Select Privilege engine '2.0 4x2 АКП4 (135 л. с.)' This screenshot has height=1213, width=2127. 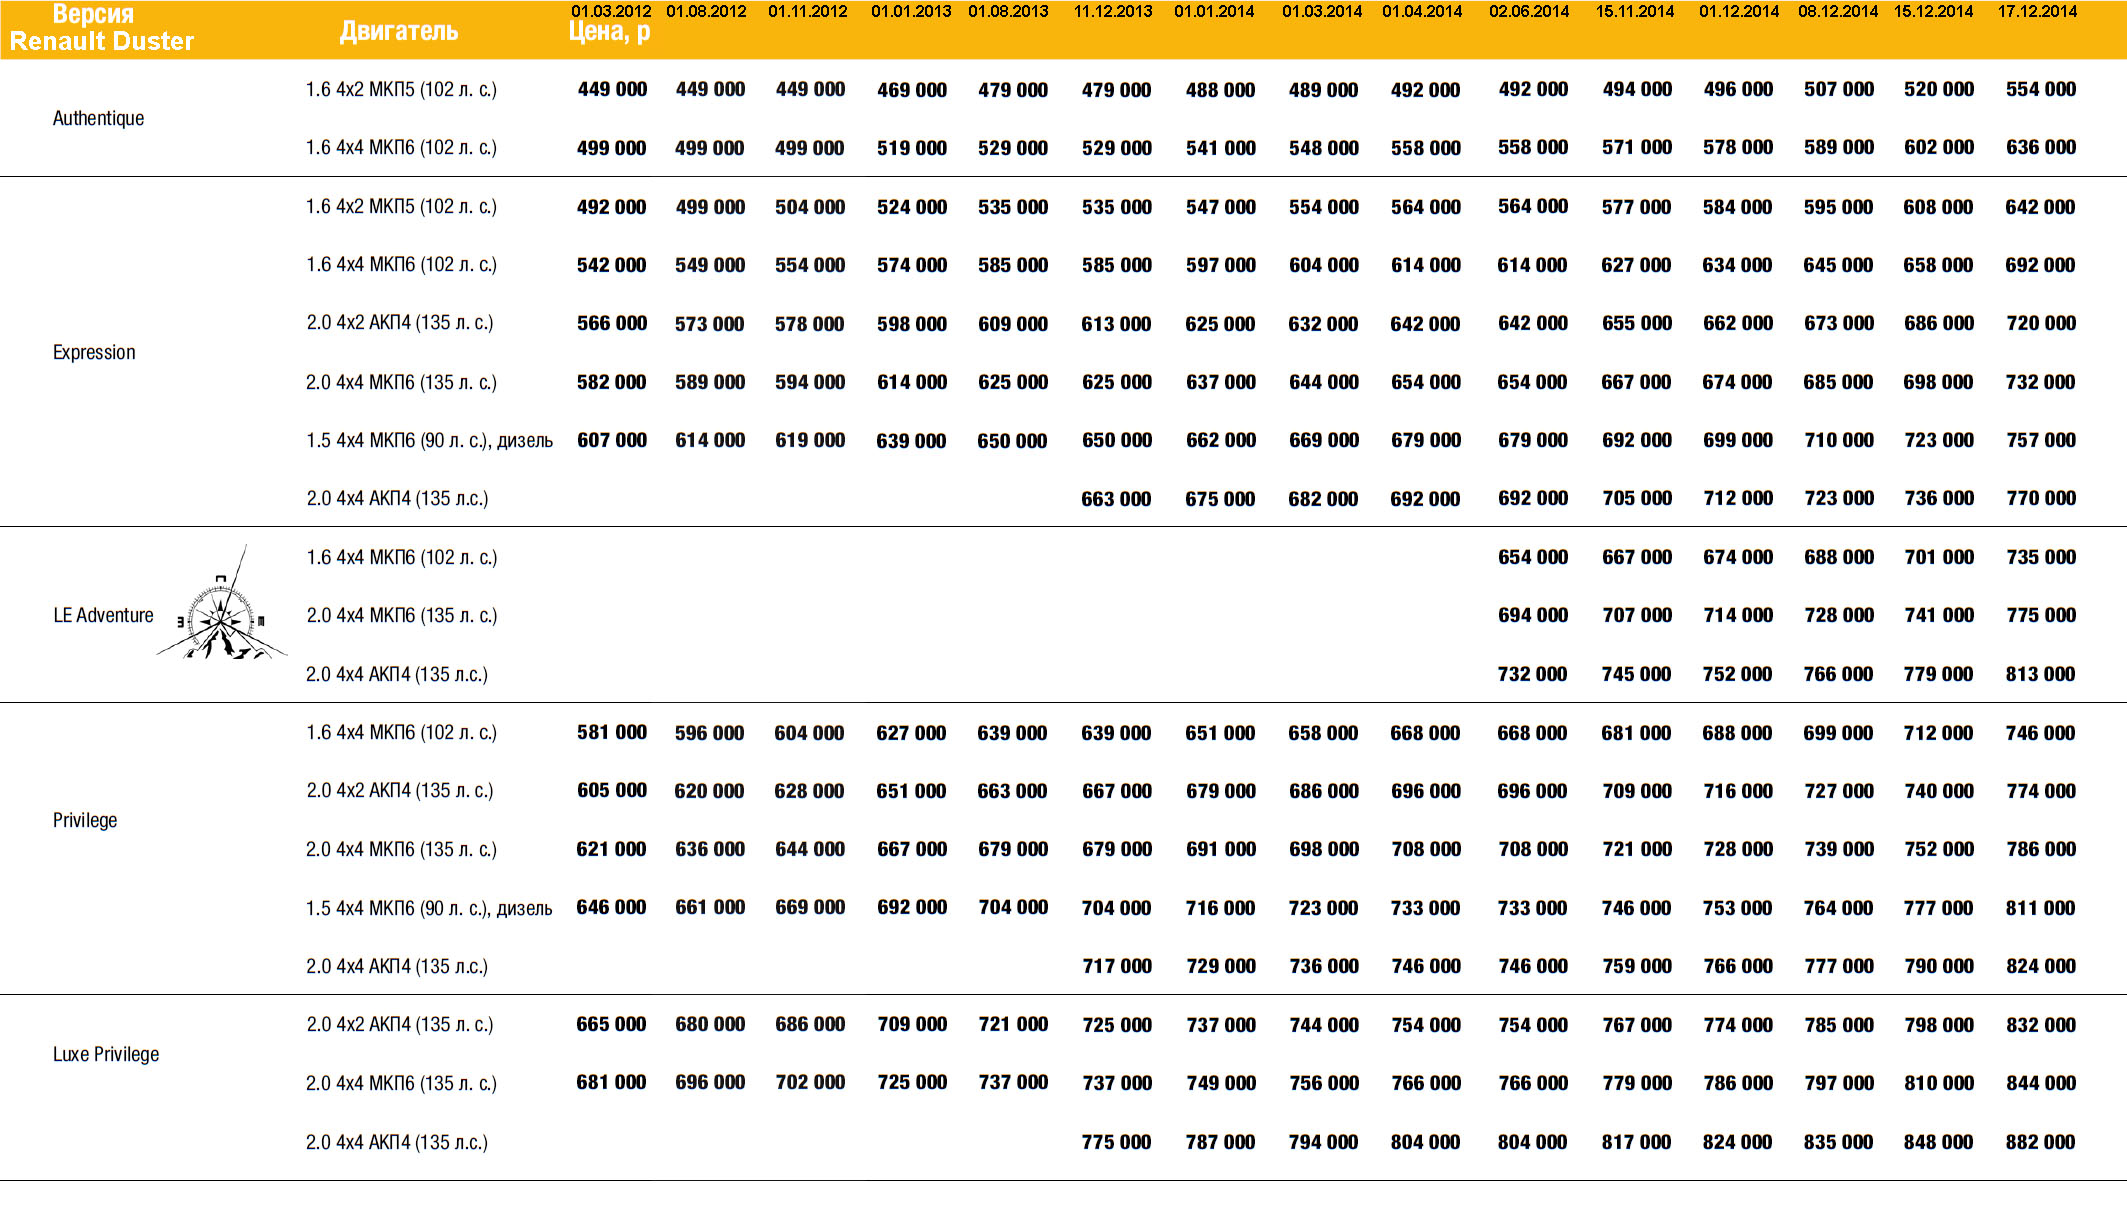coord(400,790)
